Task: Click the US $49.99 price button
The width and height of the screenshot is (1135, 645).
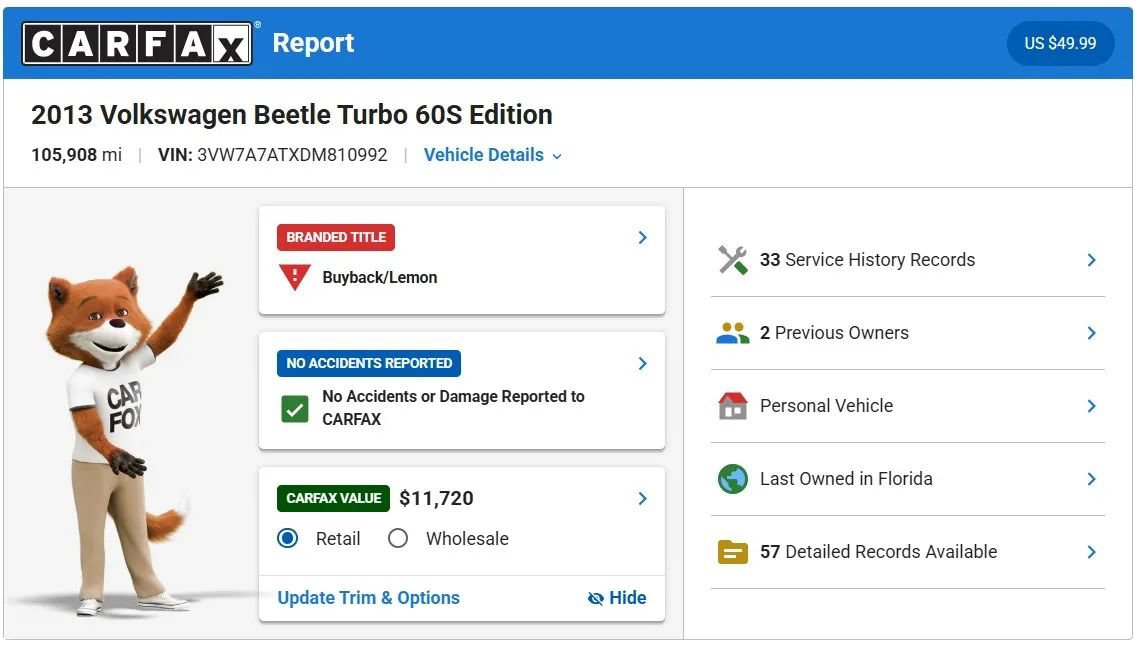Action: [1060, 43]
